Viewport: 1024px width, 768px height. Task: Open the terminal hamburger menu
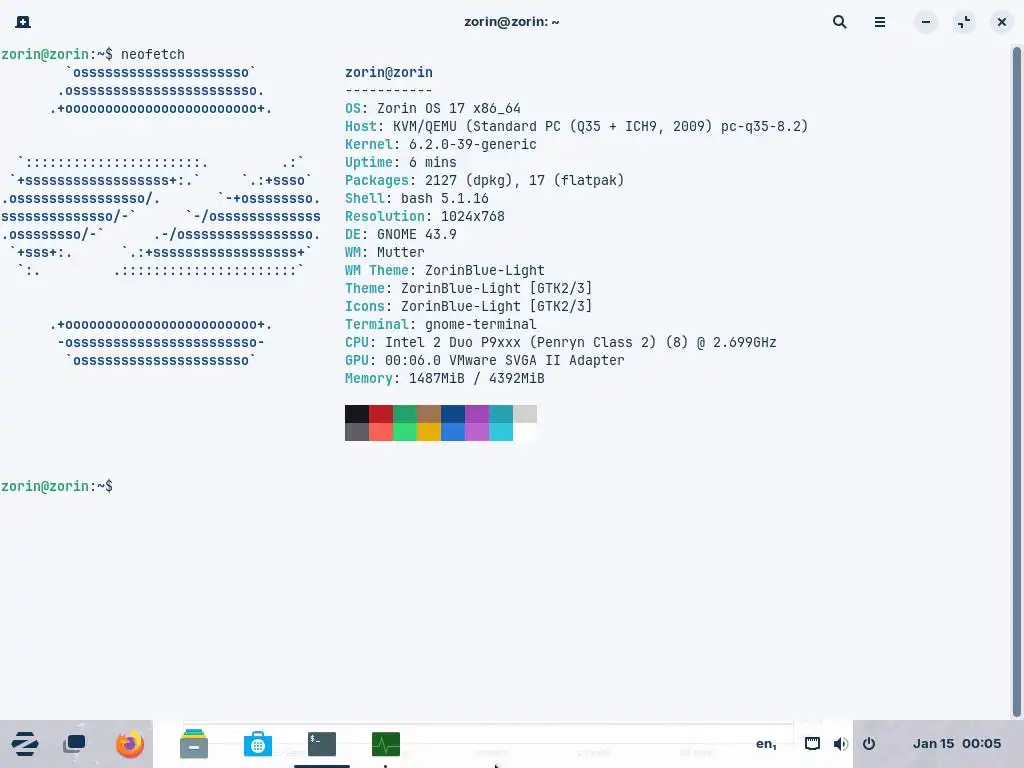pos(880,22)
